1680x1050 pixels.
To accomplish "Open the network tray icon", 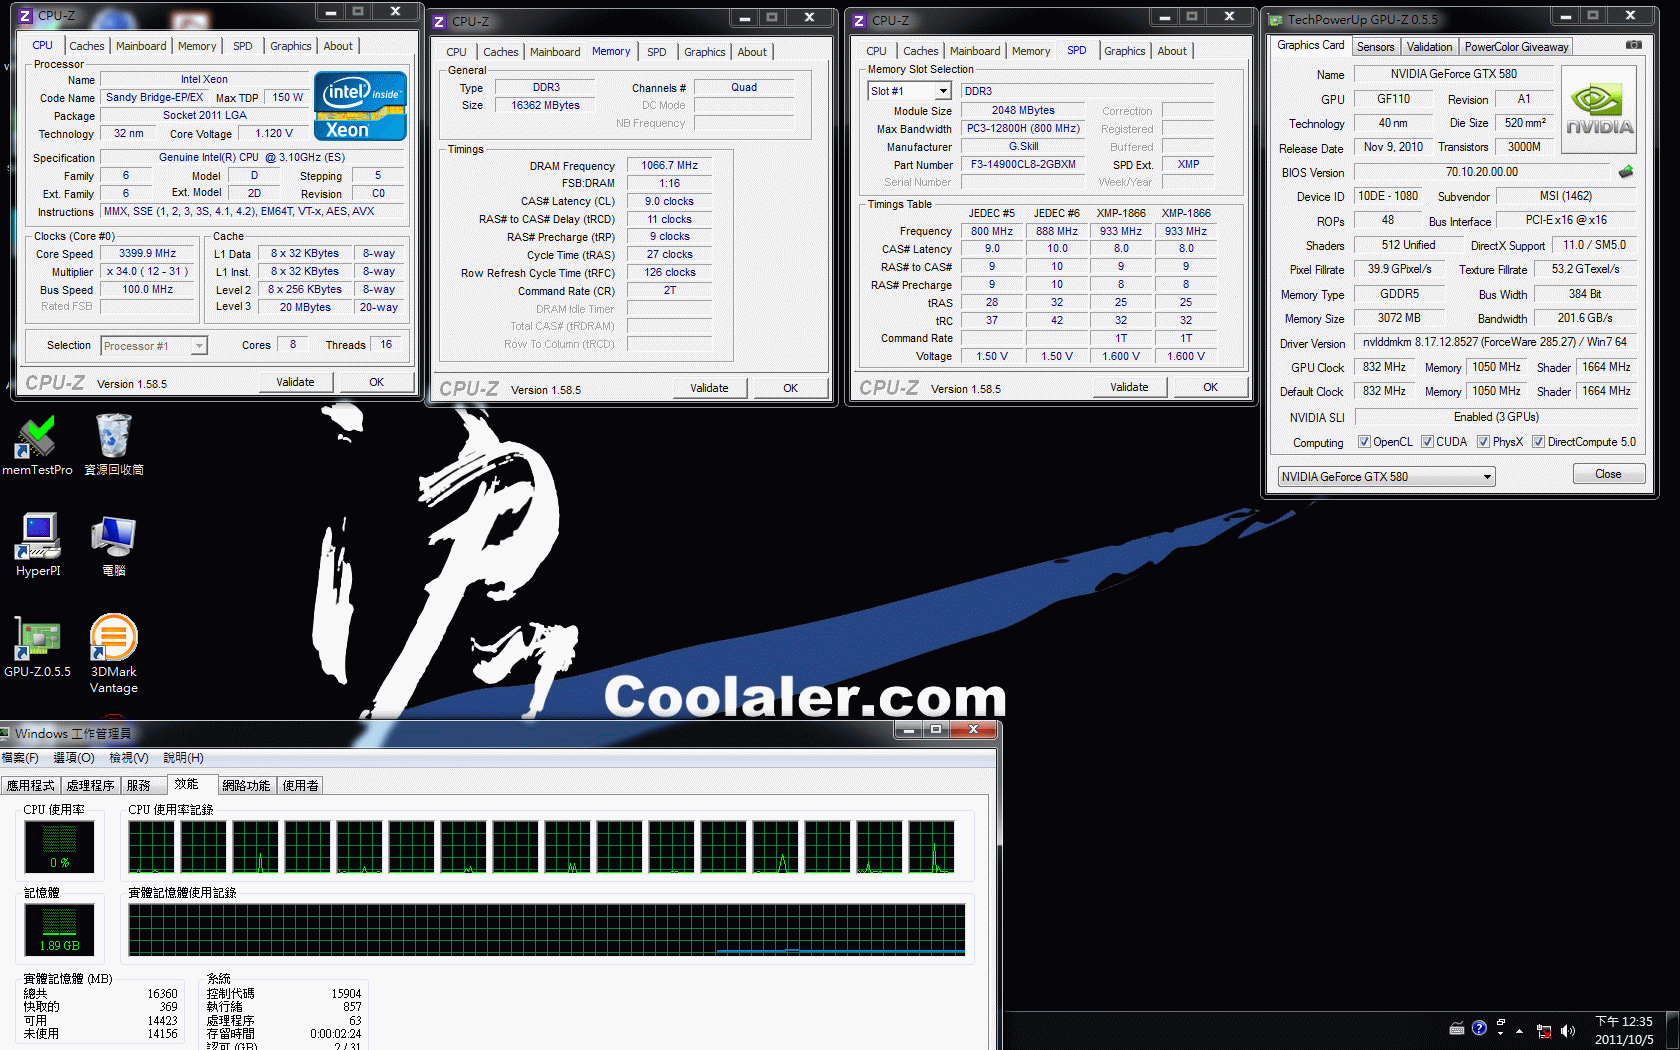I will [x=1544, y=1030].
